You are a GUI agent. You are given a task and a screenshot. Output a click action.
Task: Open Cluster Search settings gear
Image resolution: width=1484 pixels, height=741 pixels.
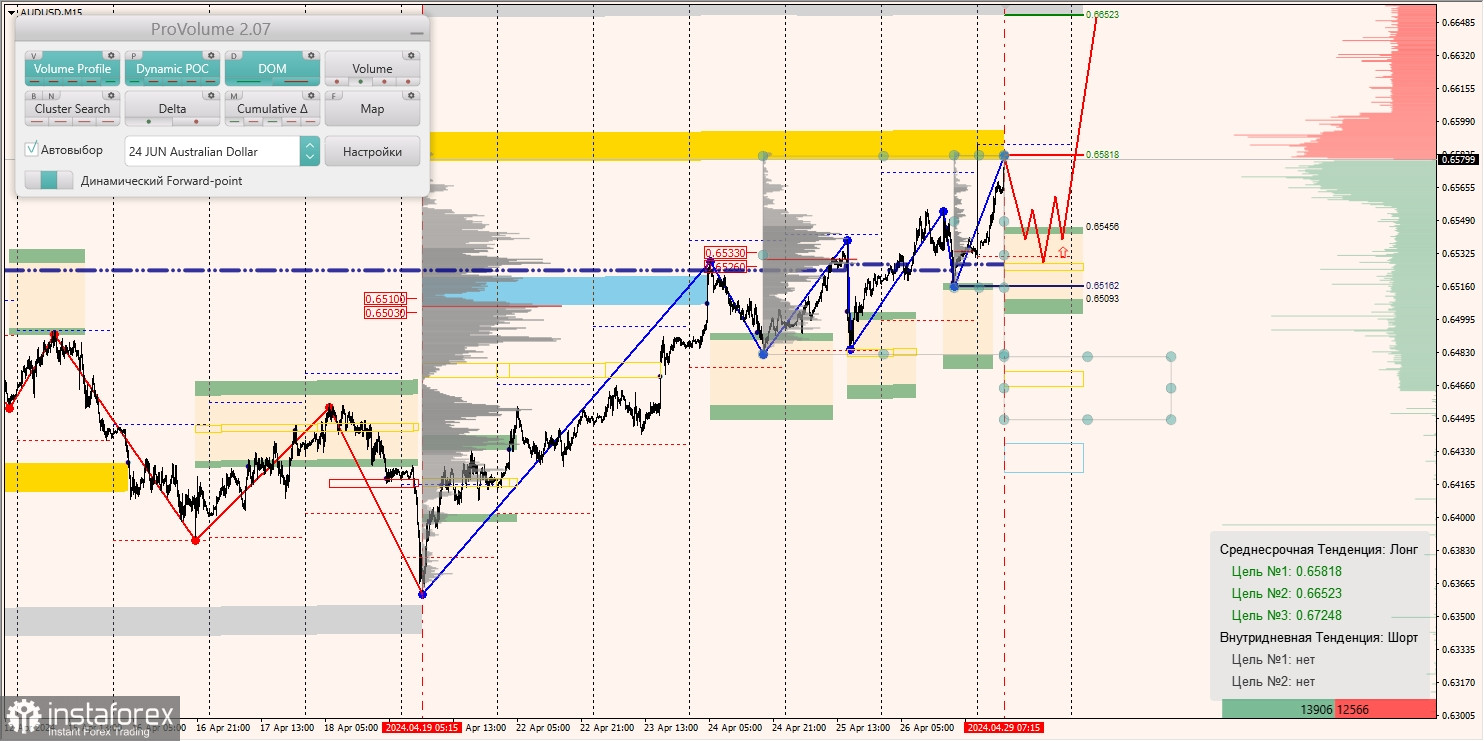pyautogui.click(x=111, y=96)
